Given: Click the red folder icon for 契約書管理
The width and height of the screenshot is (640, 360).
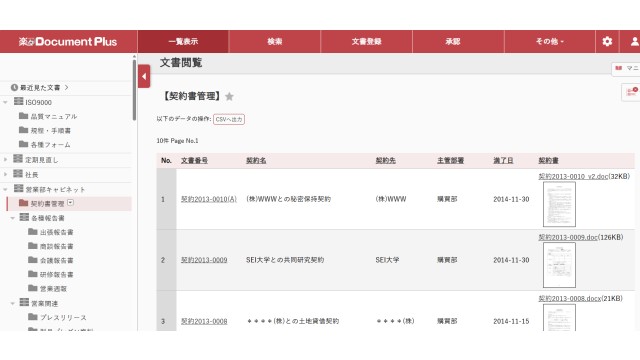Looking at the screenshot, I should (x=24, y=203).
